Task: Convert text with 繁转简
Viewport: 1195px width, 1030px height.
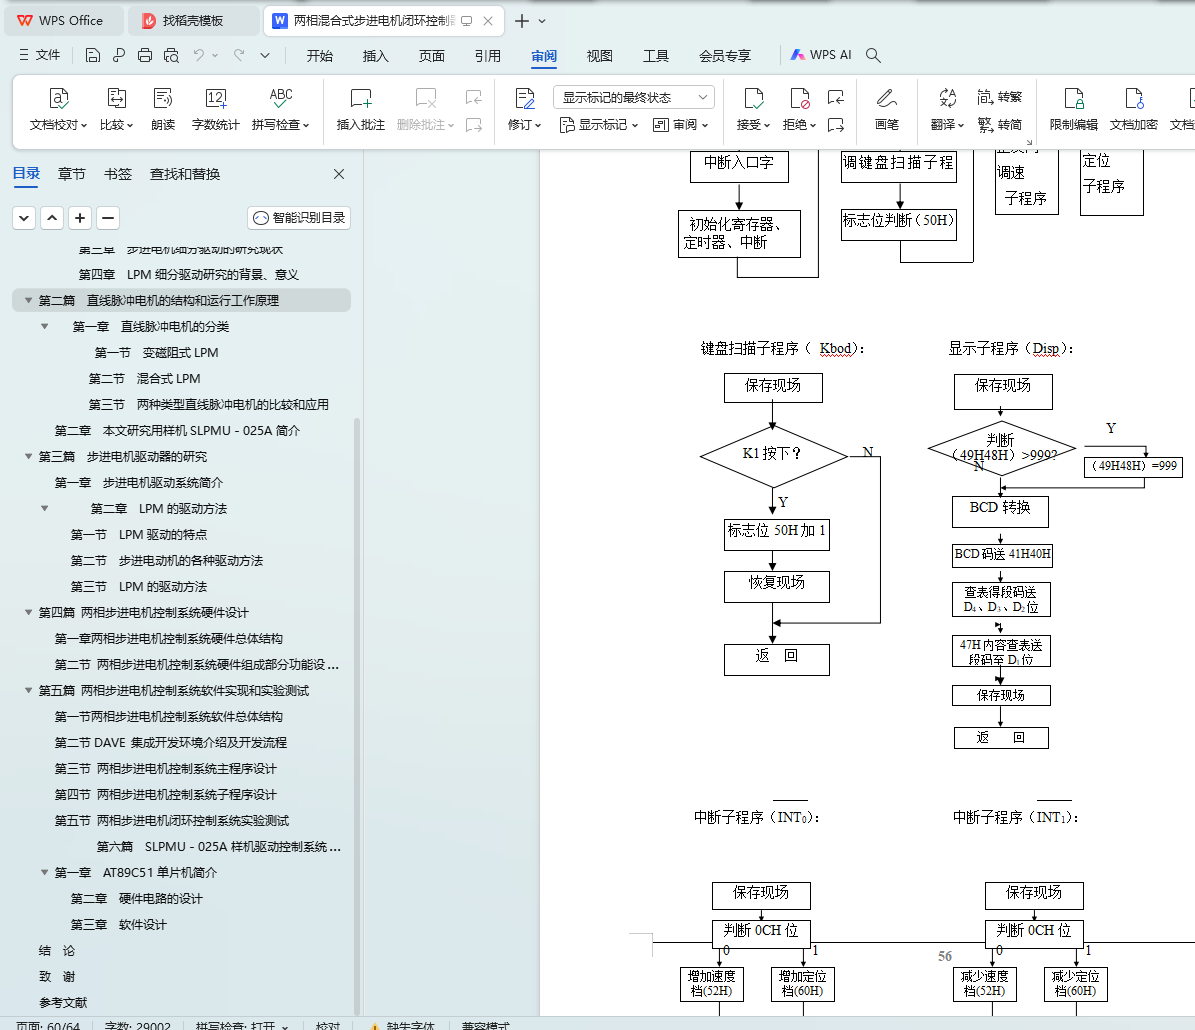Action: (999, 124)
